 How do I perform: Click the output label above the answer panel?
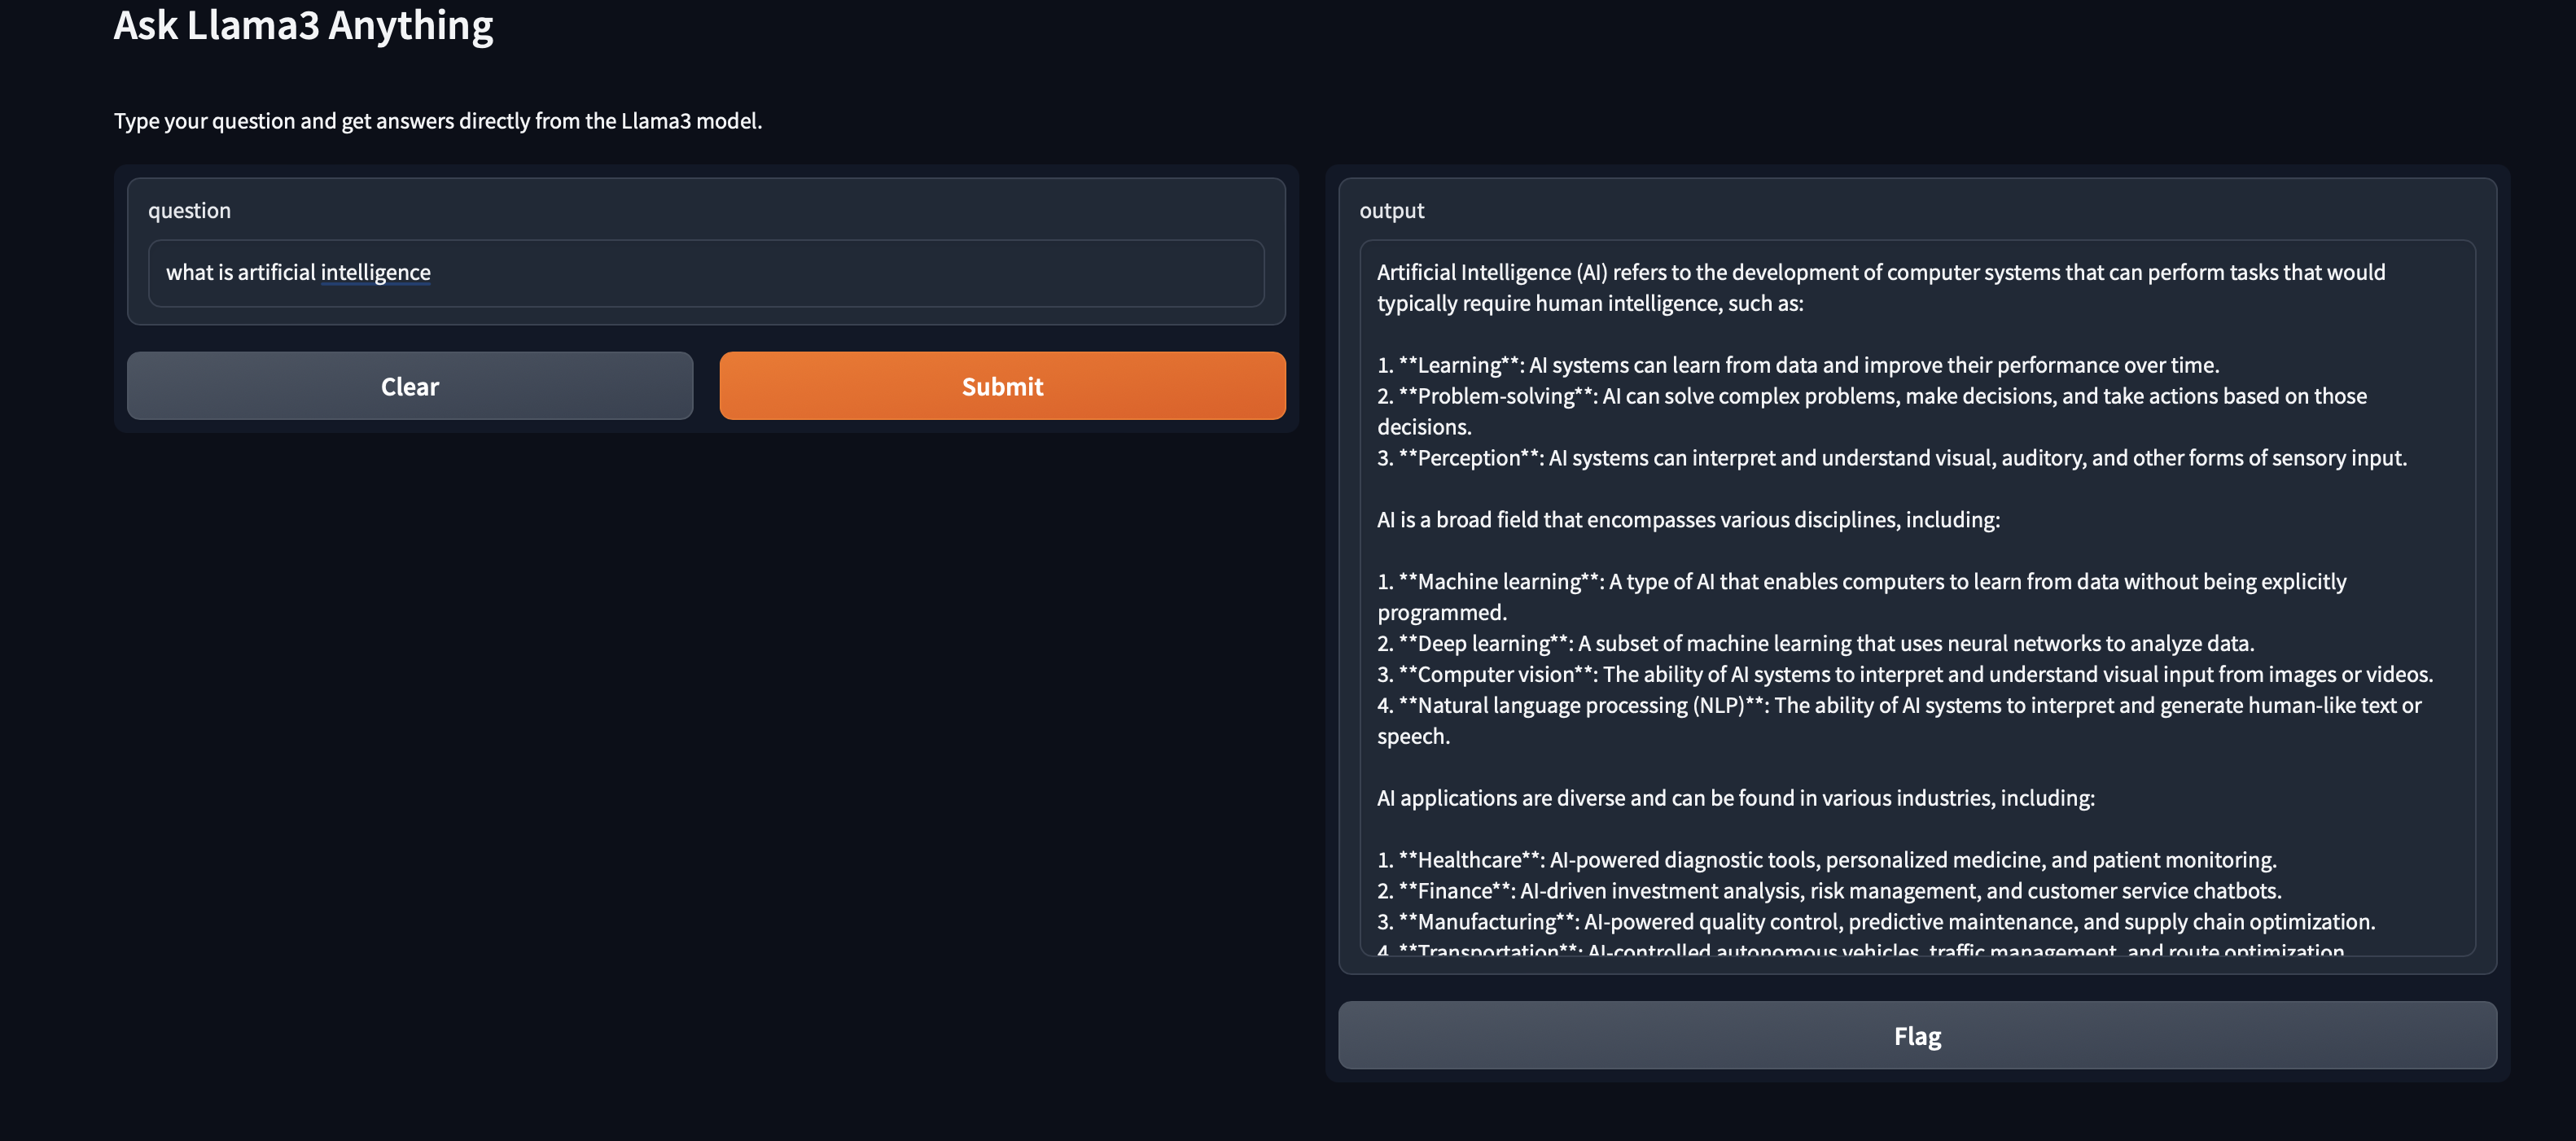pyautogui.click(x=1392, y=210)
